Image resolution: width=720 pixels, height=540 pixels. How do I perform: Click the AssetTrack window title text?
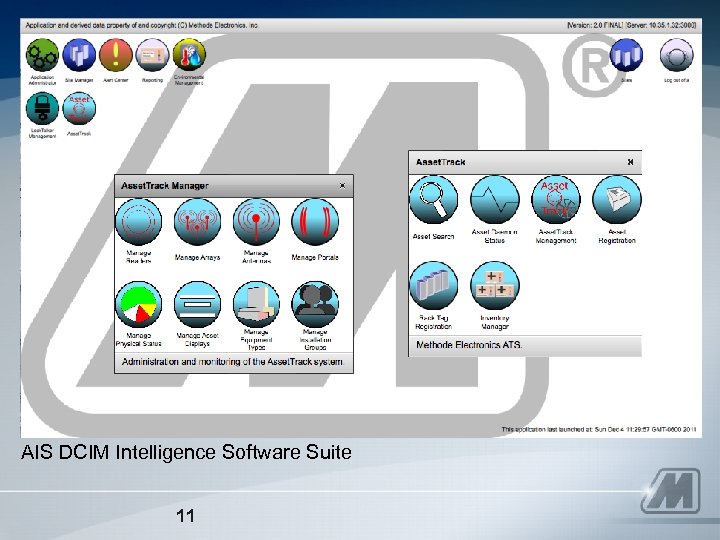pyautogui.click(x=440, y=162)
